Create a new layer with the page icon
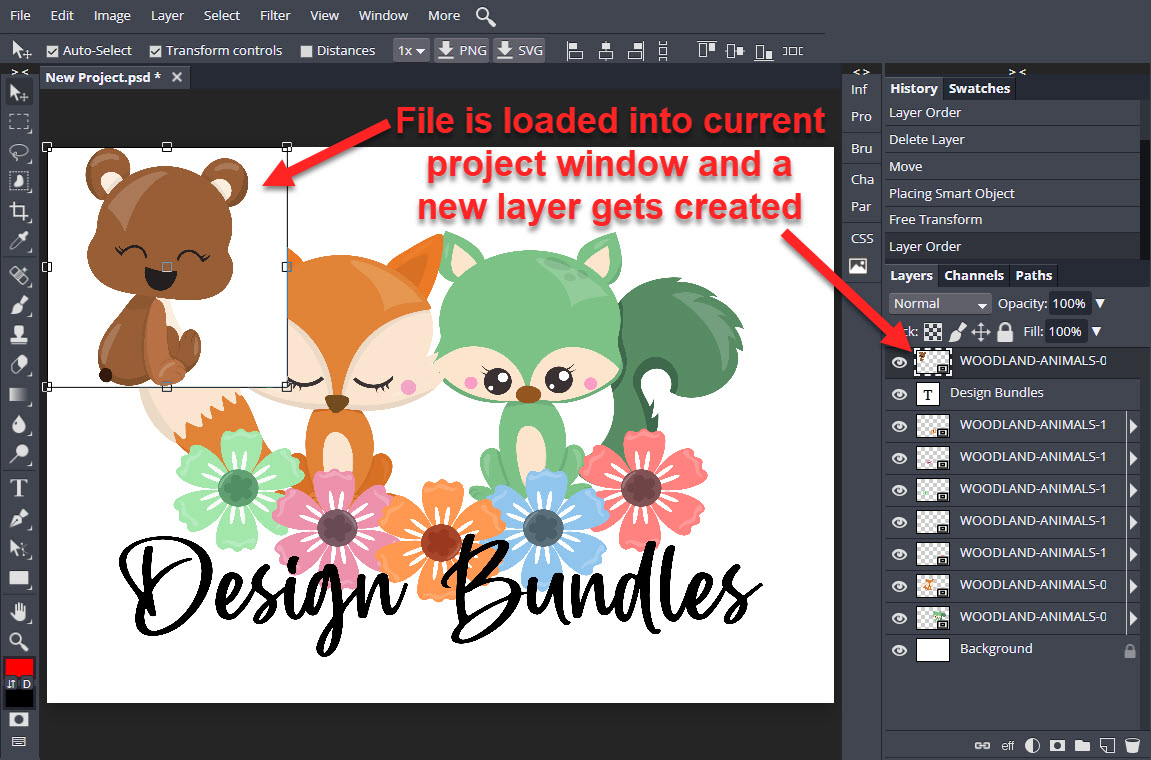The width and height of the screenshot is (1151, 760). (1108, 745)
